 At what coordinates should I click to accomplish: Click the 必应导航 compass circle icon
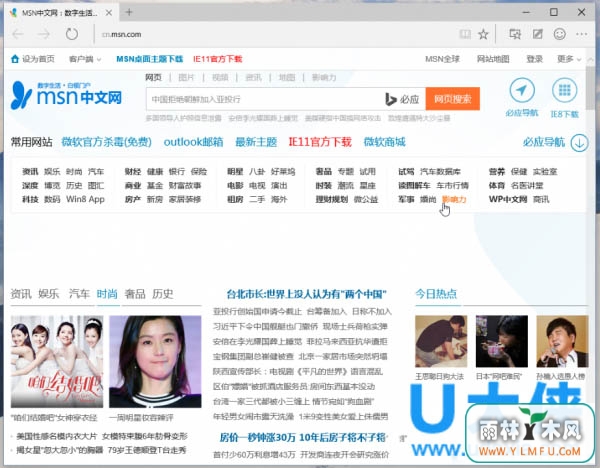coord(522,90)
